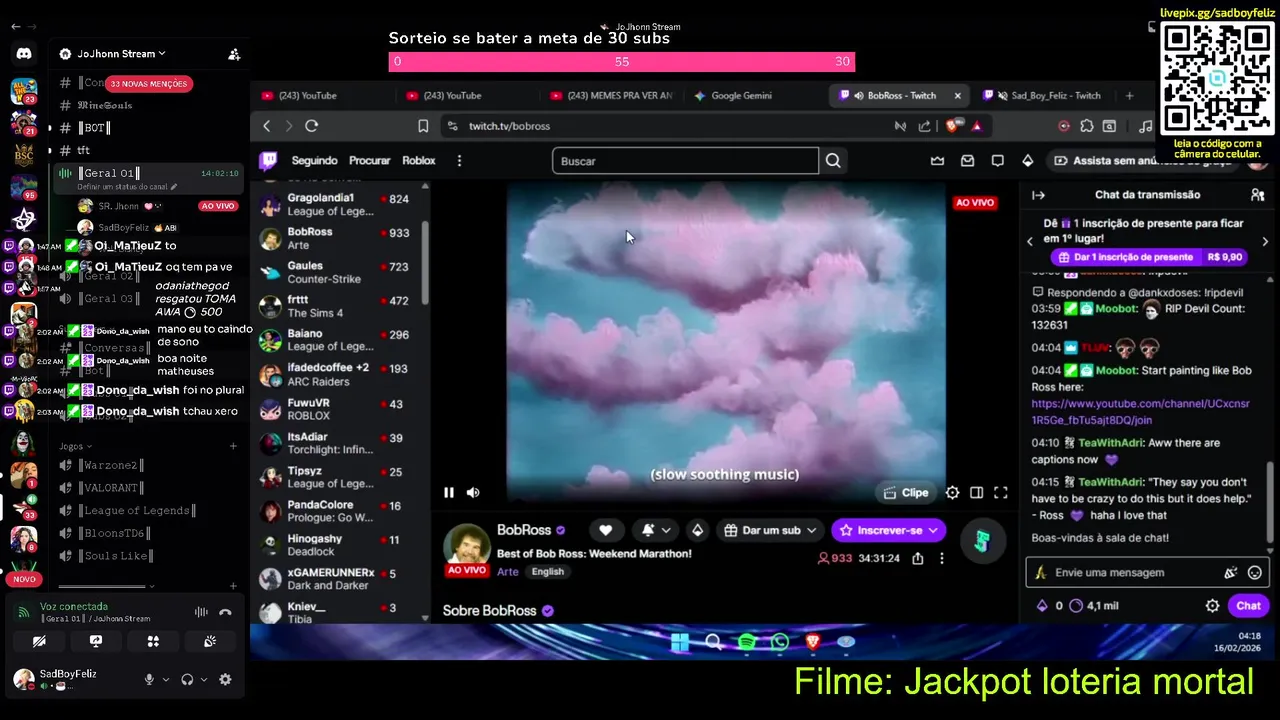Image resolution: width=1280 pixels, height=720 pixels.
Task: Click the Brave Shields lion icon
Action: [951, 126]
